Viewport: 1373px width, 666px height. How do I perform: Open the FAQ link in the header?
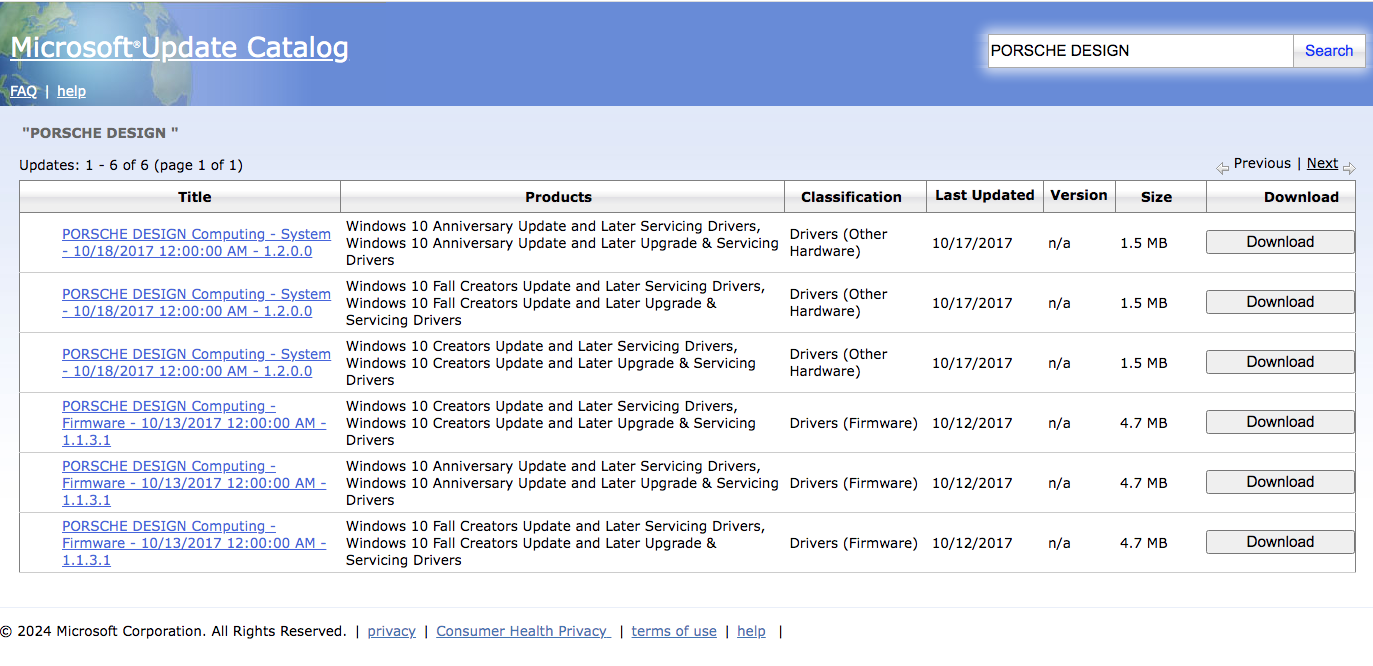(x=23, y=91)
